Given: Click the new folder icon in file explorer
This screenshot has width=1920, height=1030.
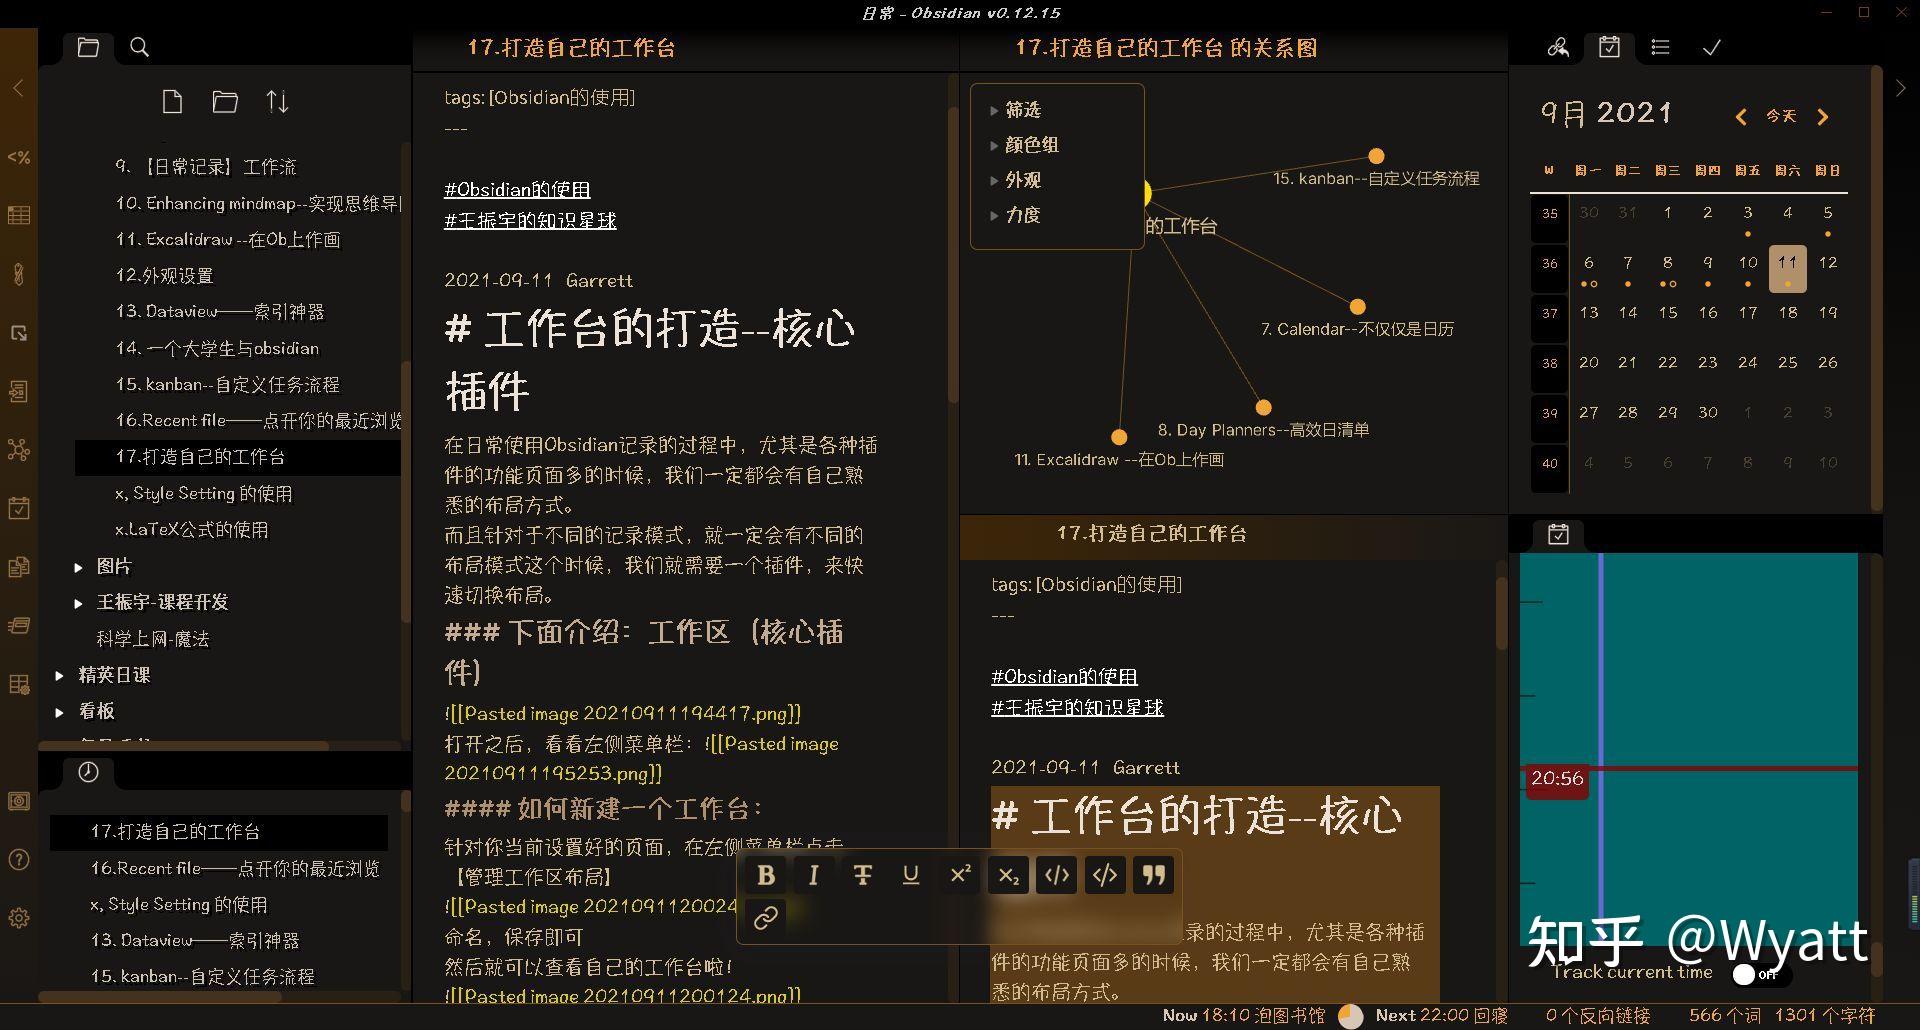Looking at the screenshot, I should tap(225, 101).
